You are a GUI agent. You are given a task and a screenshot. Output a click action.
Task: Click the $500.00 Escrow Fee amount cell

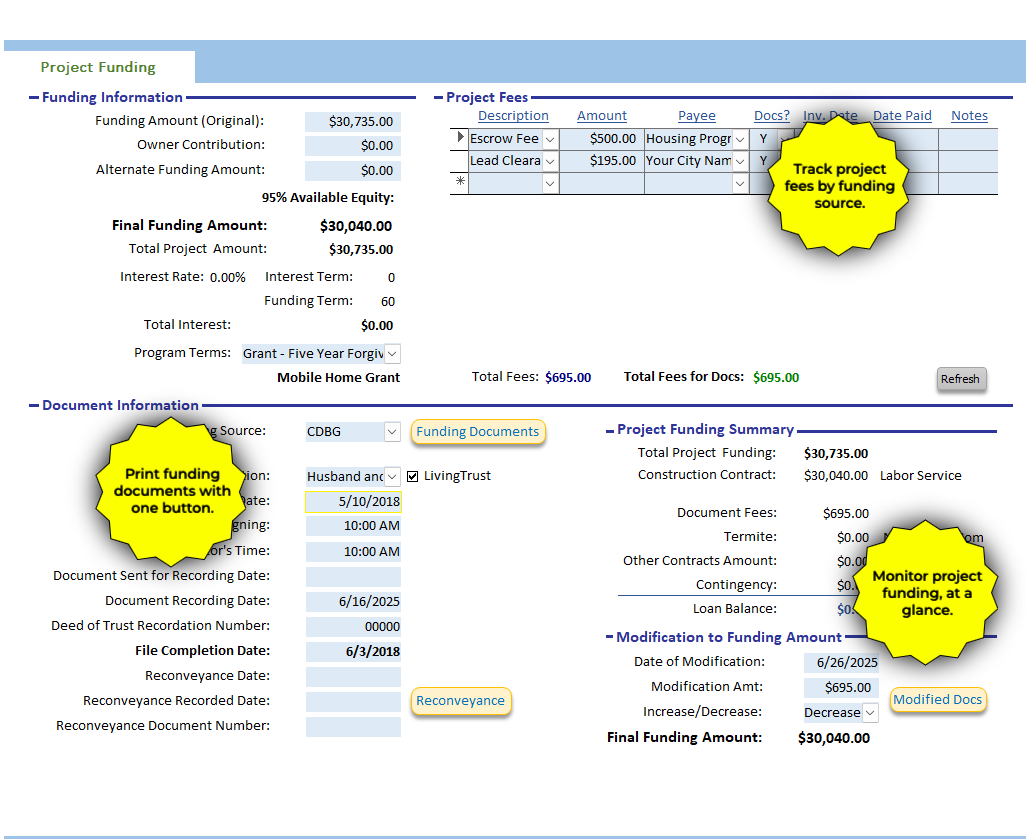click(602, 139)
